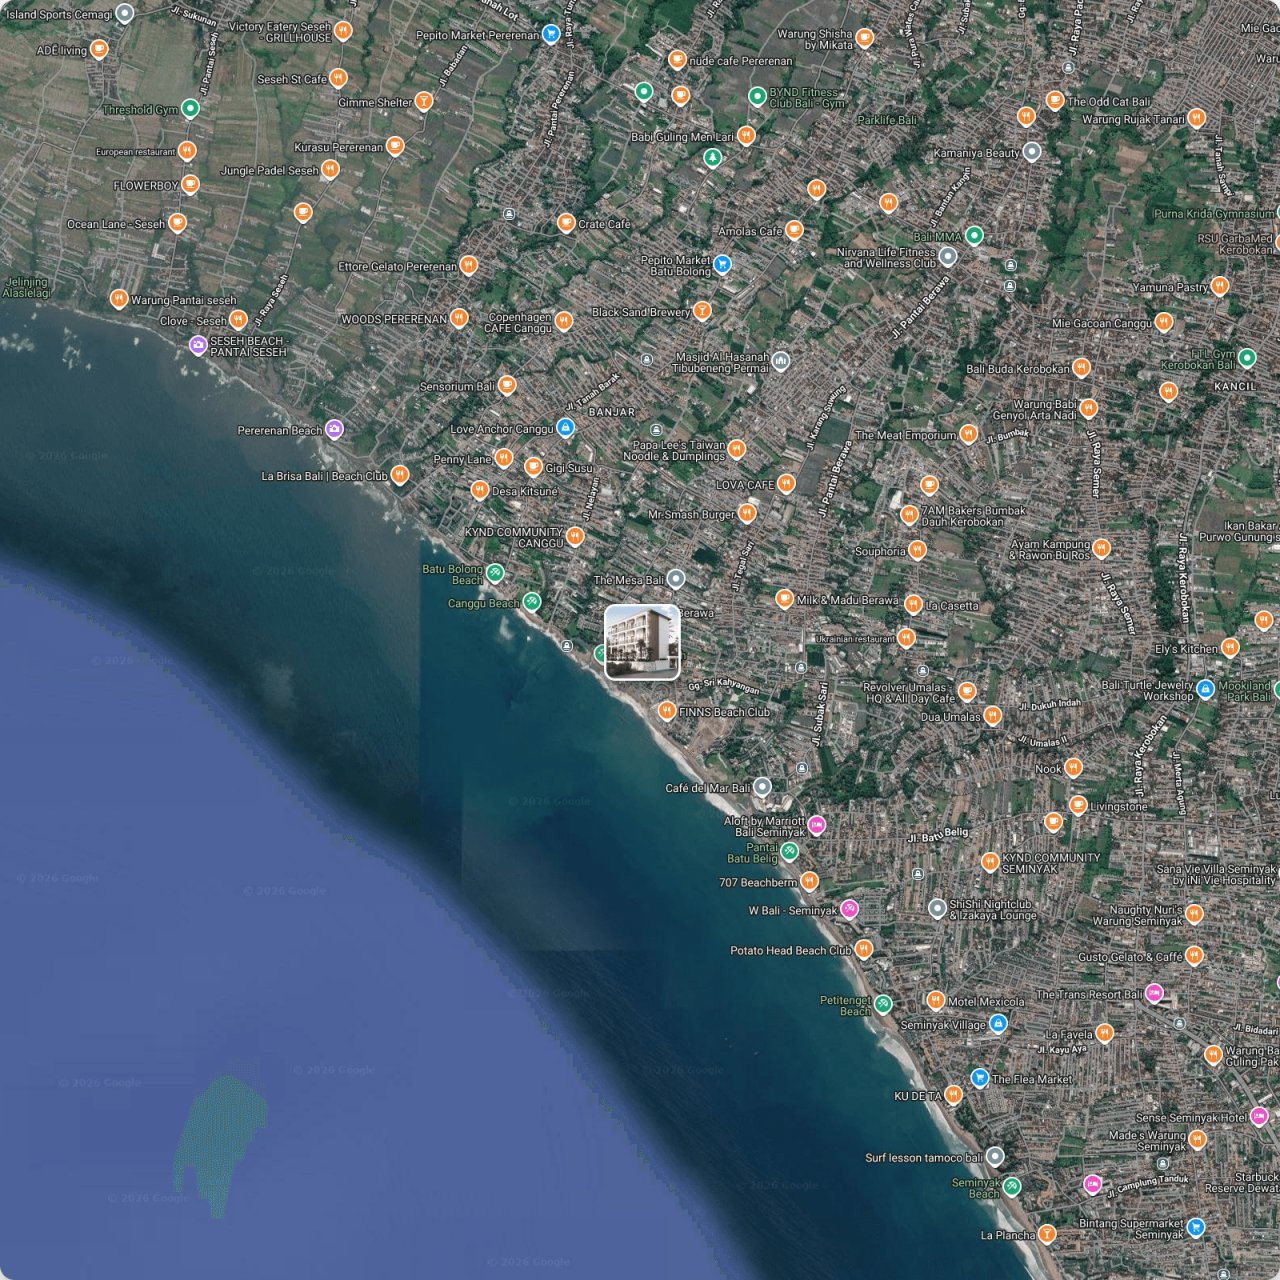Click the Gigi Susu cafe pin
Image resolution: width=1280 pixels, height=1280 pixels.
[533, 467]
